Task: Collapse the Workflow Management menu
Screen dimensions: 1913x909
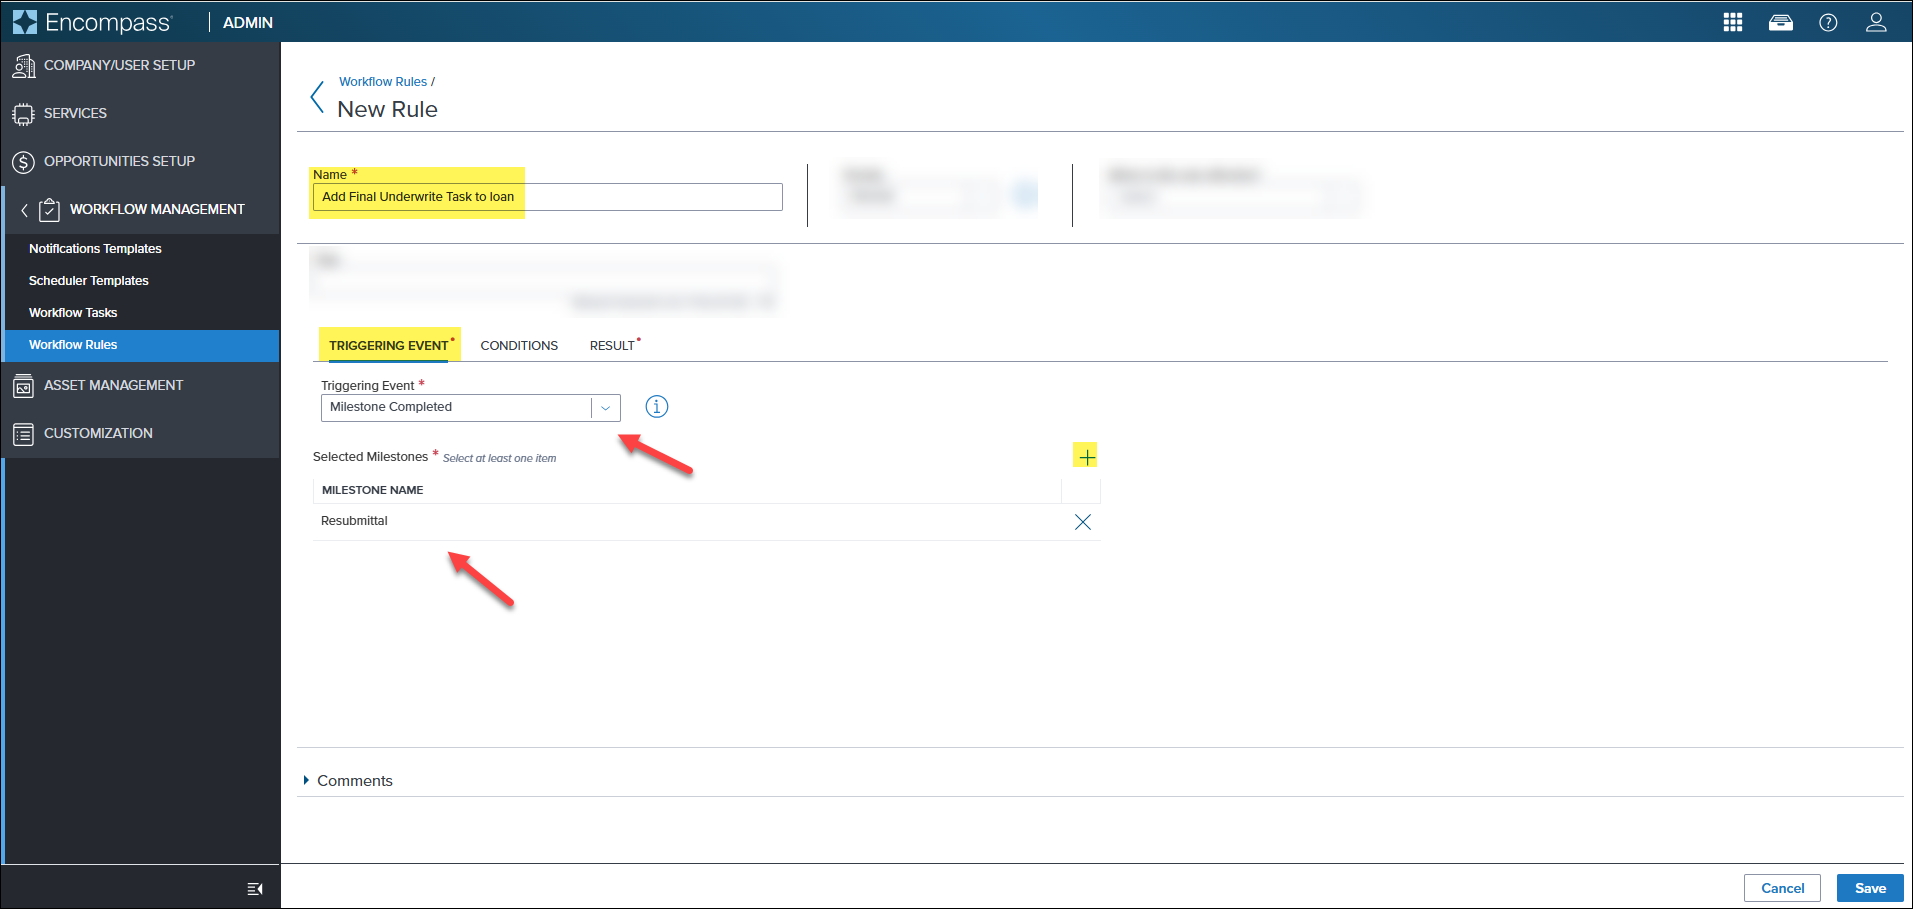Action: (x=25, y=210)
